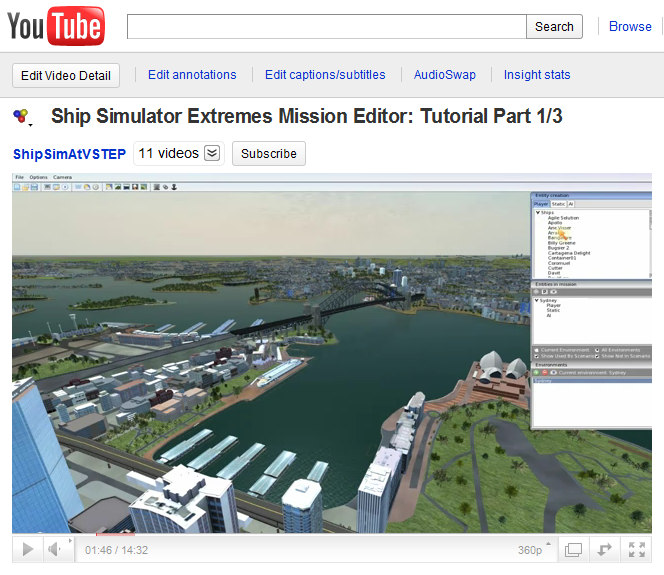Mute the video volume
664x575 pixels.
54,550
